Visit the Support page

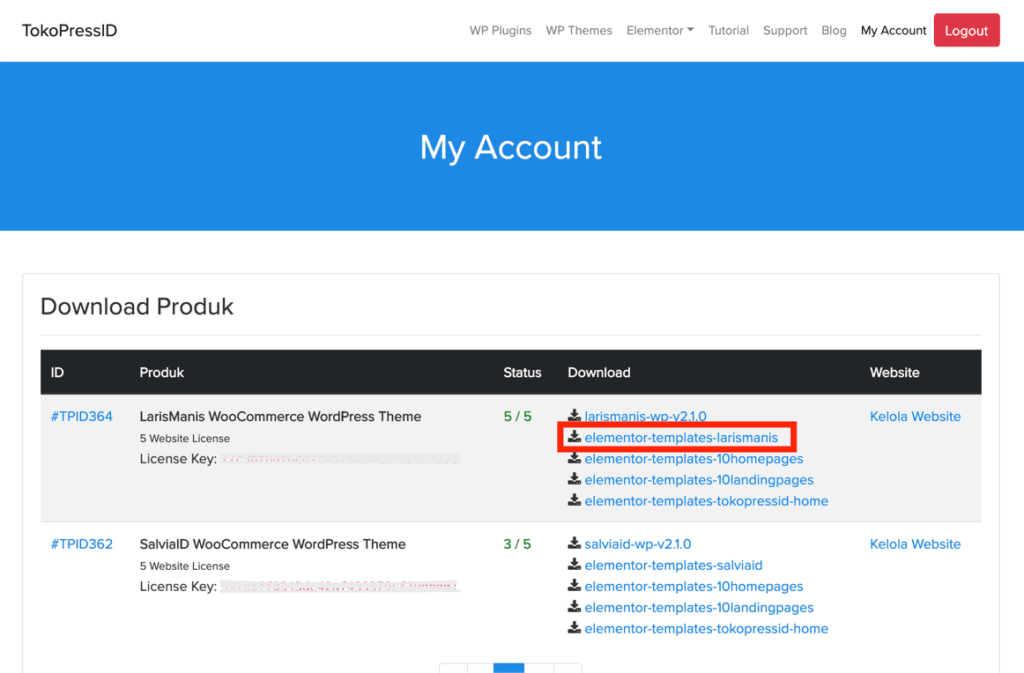785,31
